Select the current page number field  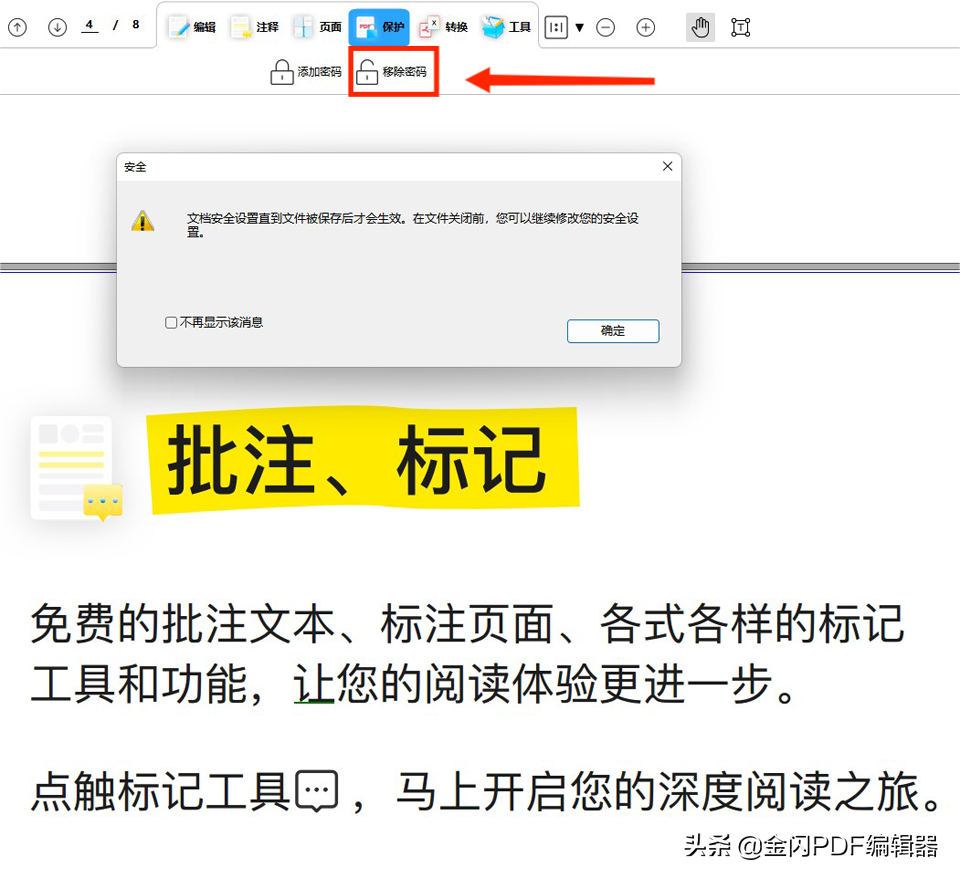click(x=89, y=25)
